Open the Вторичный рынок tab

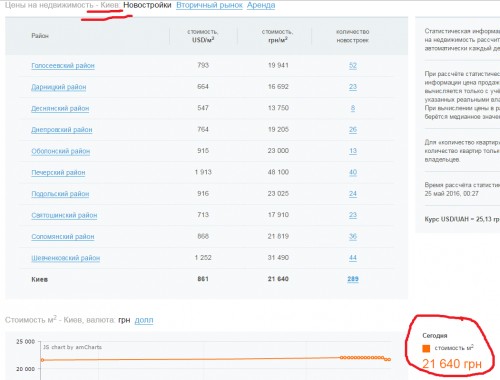tap(209, 5)
